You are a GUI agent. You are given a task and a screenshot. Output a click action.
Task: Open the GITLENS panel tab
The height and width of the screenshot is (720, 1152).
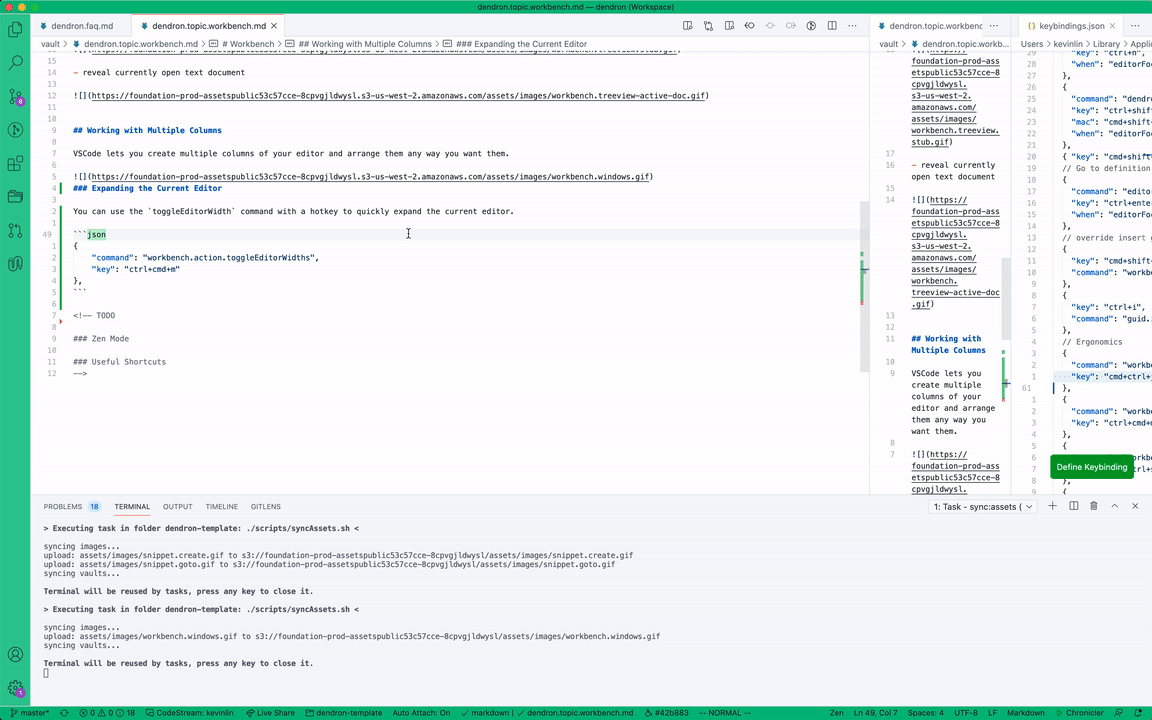click(x=266, y=506)
